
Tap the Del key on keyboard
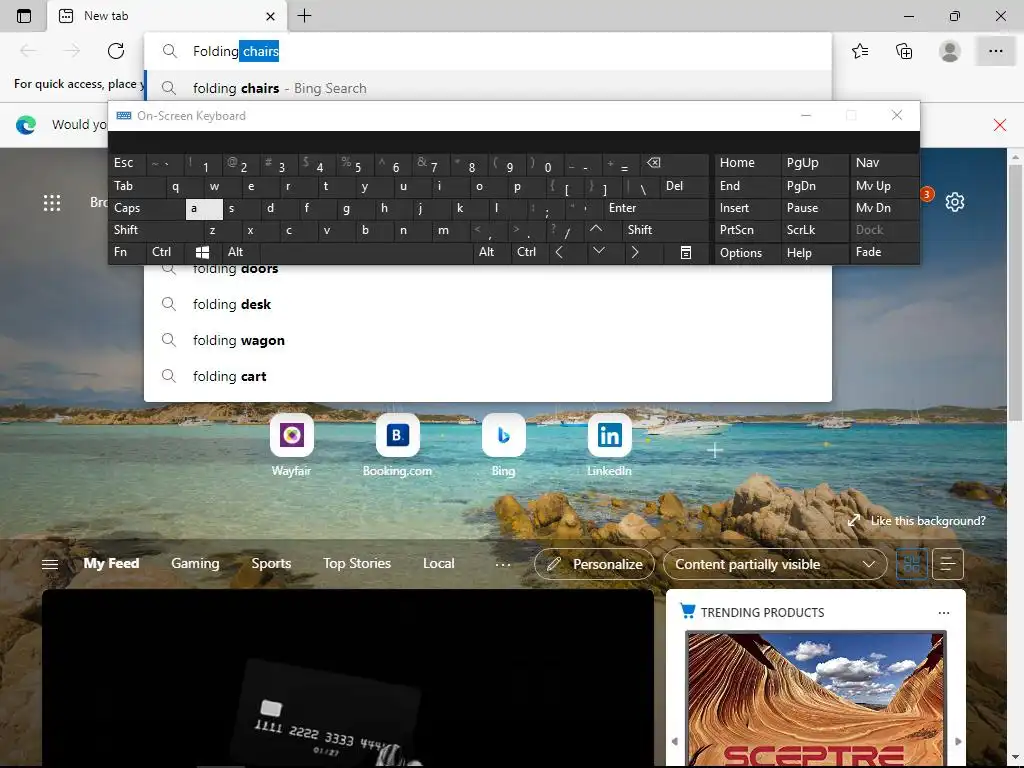coord(684,186)
